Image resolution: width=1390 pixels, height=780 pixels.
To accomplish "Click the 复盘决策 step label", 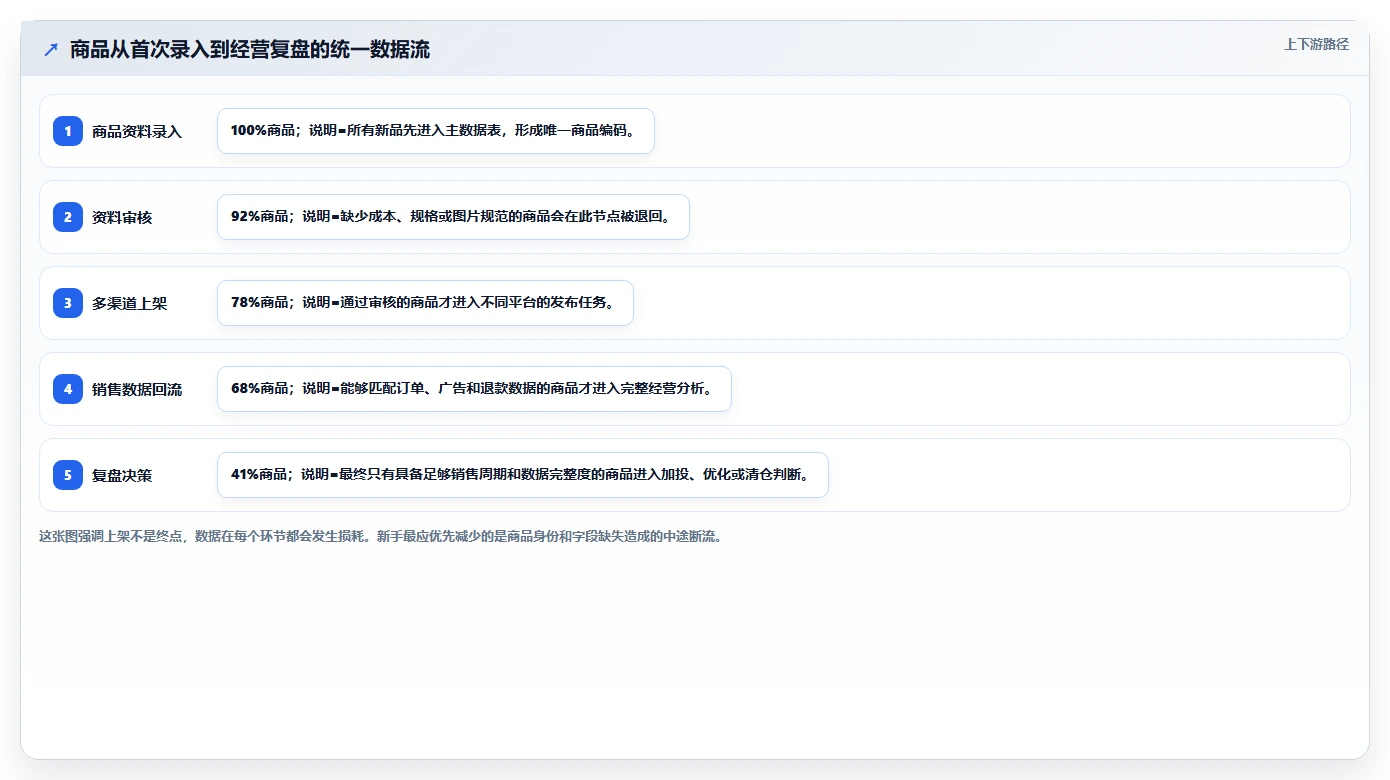I will 122,475.
